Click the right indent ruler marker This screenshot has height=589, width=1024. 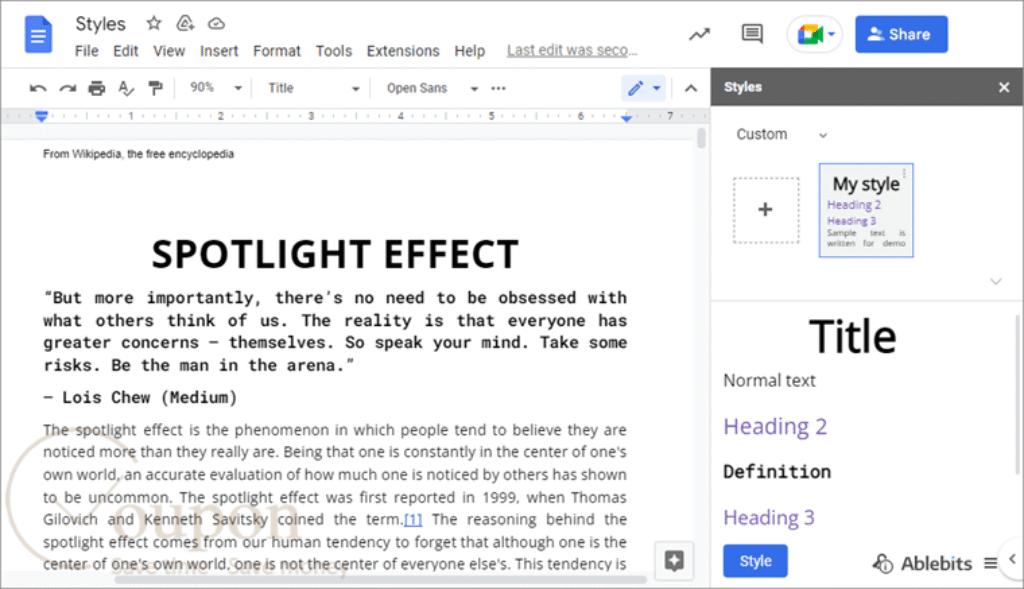coord(626,118)
